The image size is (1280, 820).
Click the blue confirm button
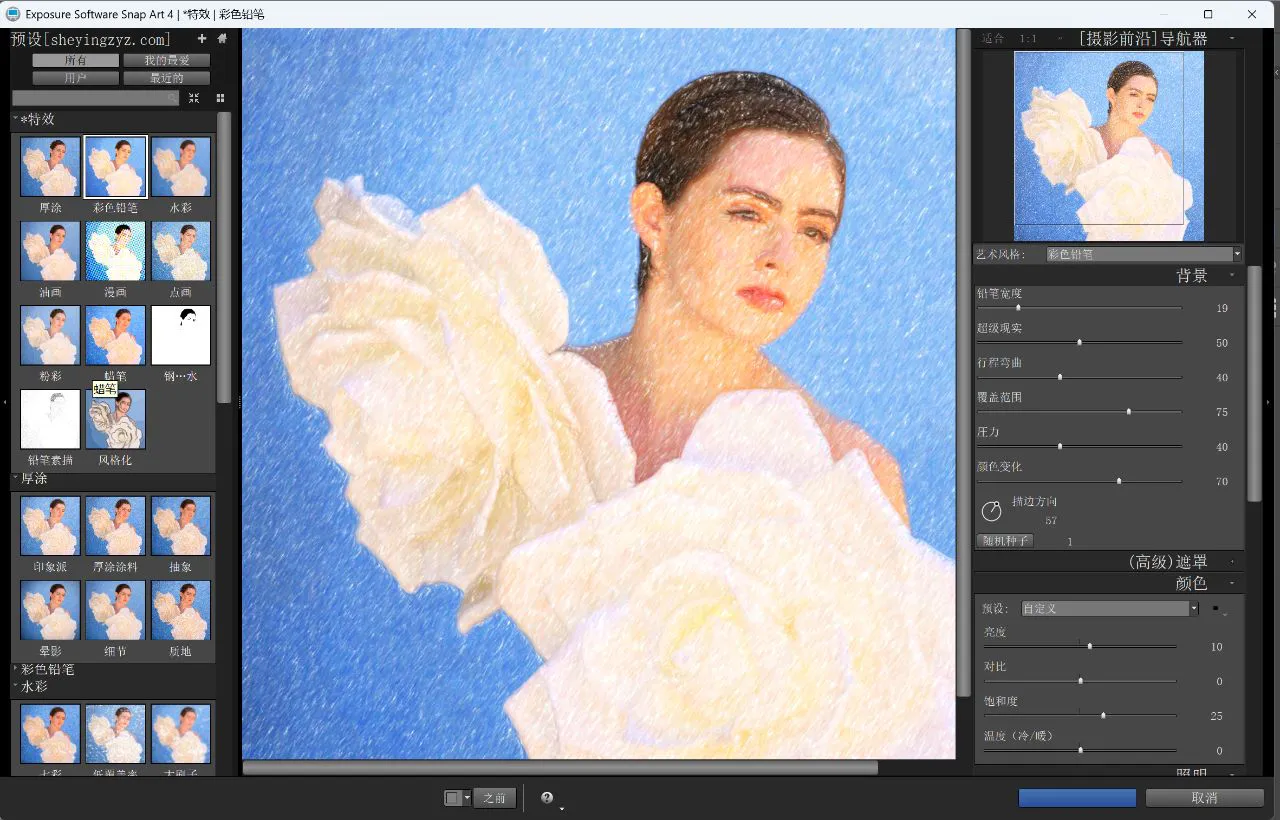point(1077,798)
